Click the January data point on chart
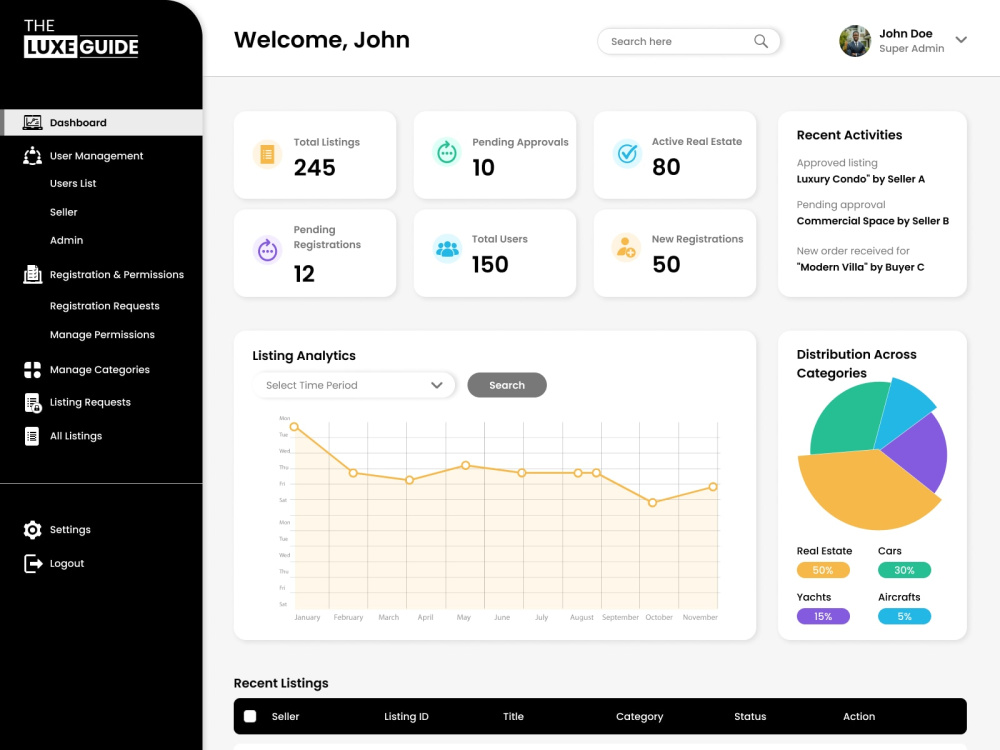Image resolution: width=1000 pixels, height=750 pixels. [x=294, y=427]
